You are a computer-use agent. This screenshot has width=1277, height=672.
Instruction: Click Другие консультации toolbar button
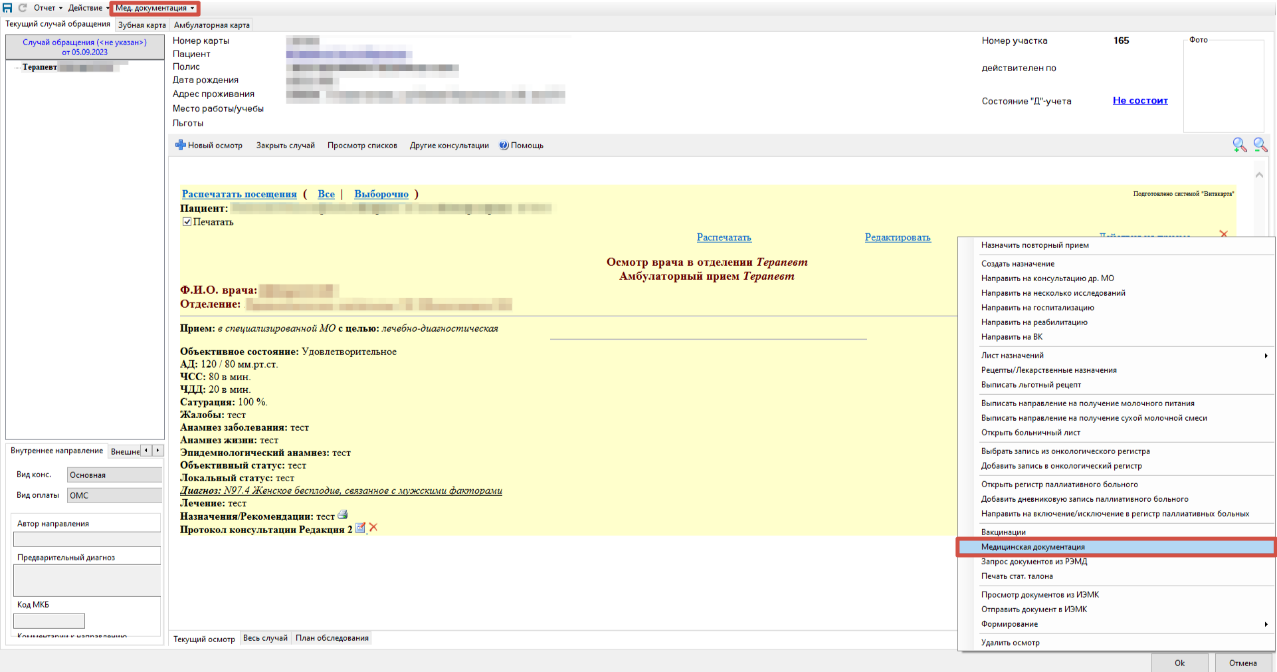coord(449,145)
